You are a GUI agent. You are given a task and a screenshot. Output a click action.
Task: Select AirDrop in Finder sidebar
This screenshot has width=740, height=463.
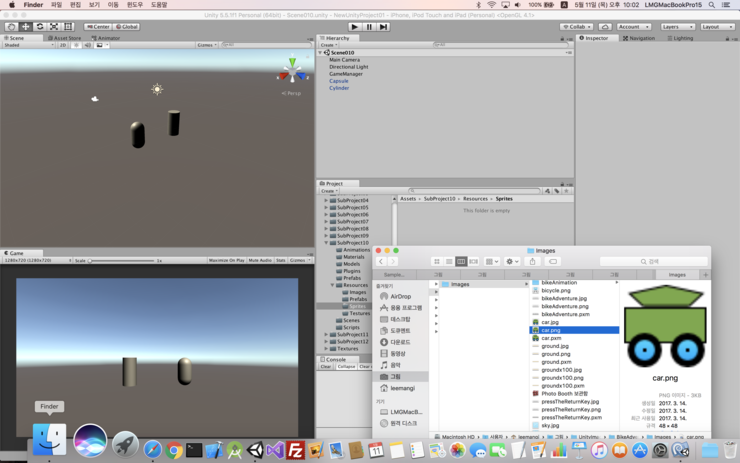tap(401, 296)
